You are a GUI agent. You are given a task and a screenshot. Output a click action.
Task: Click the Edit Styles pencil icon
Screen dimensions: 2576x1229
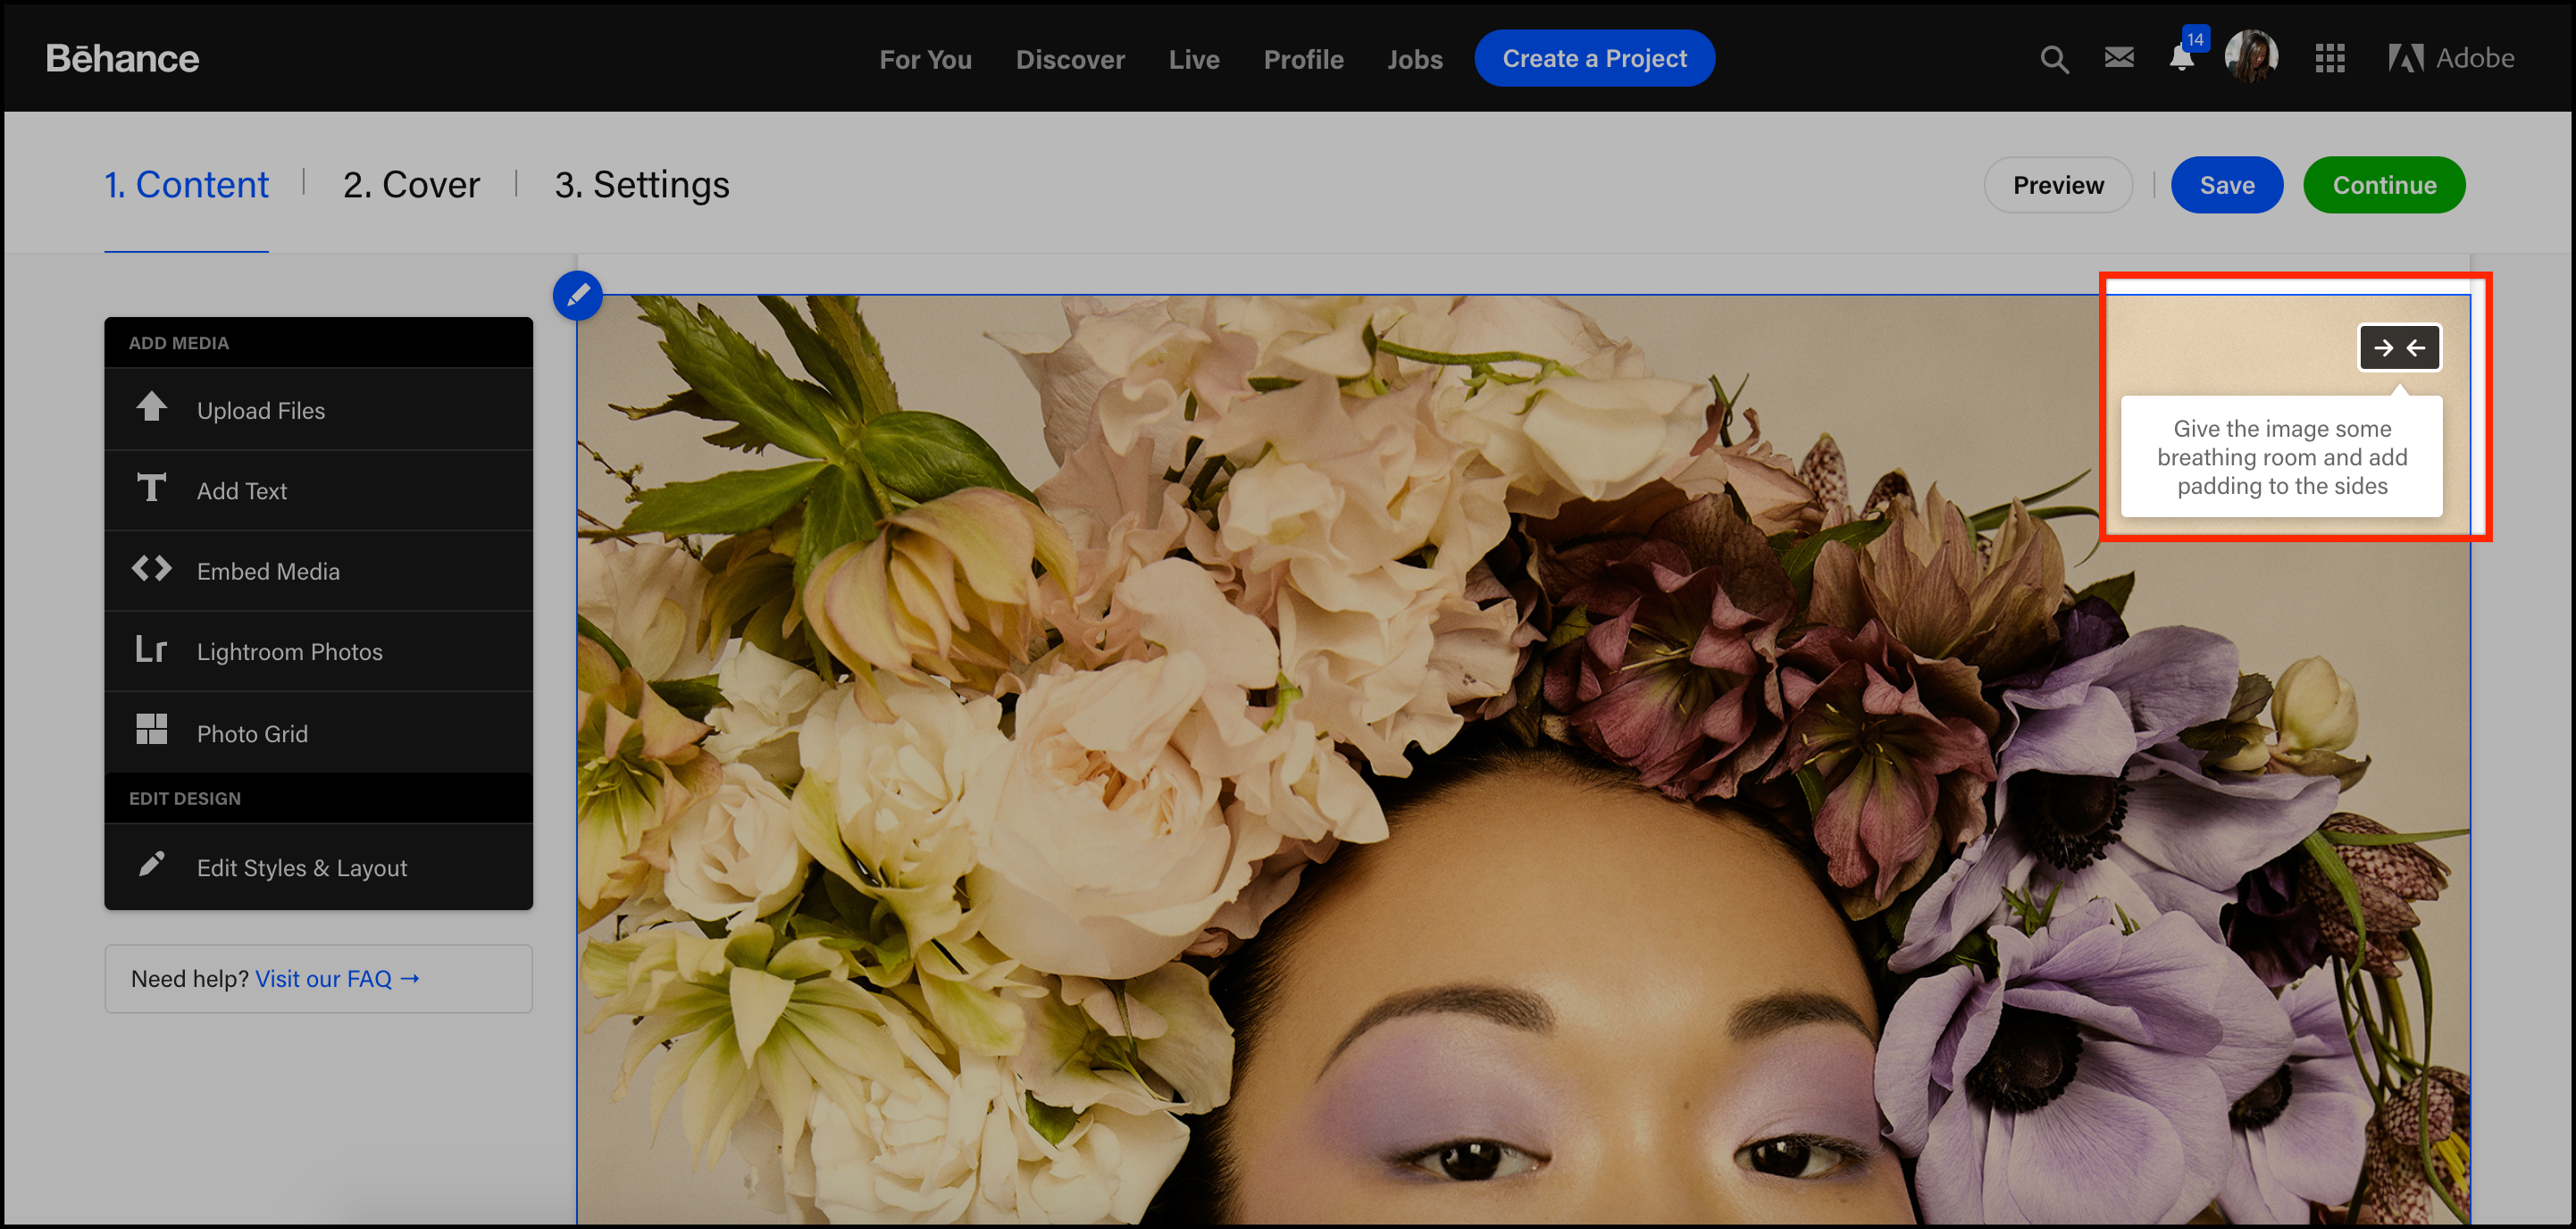[x=151, y=864]
